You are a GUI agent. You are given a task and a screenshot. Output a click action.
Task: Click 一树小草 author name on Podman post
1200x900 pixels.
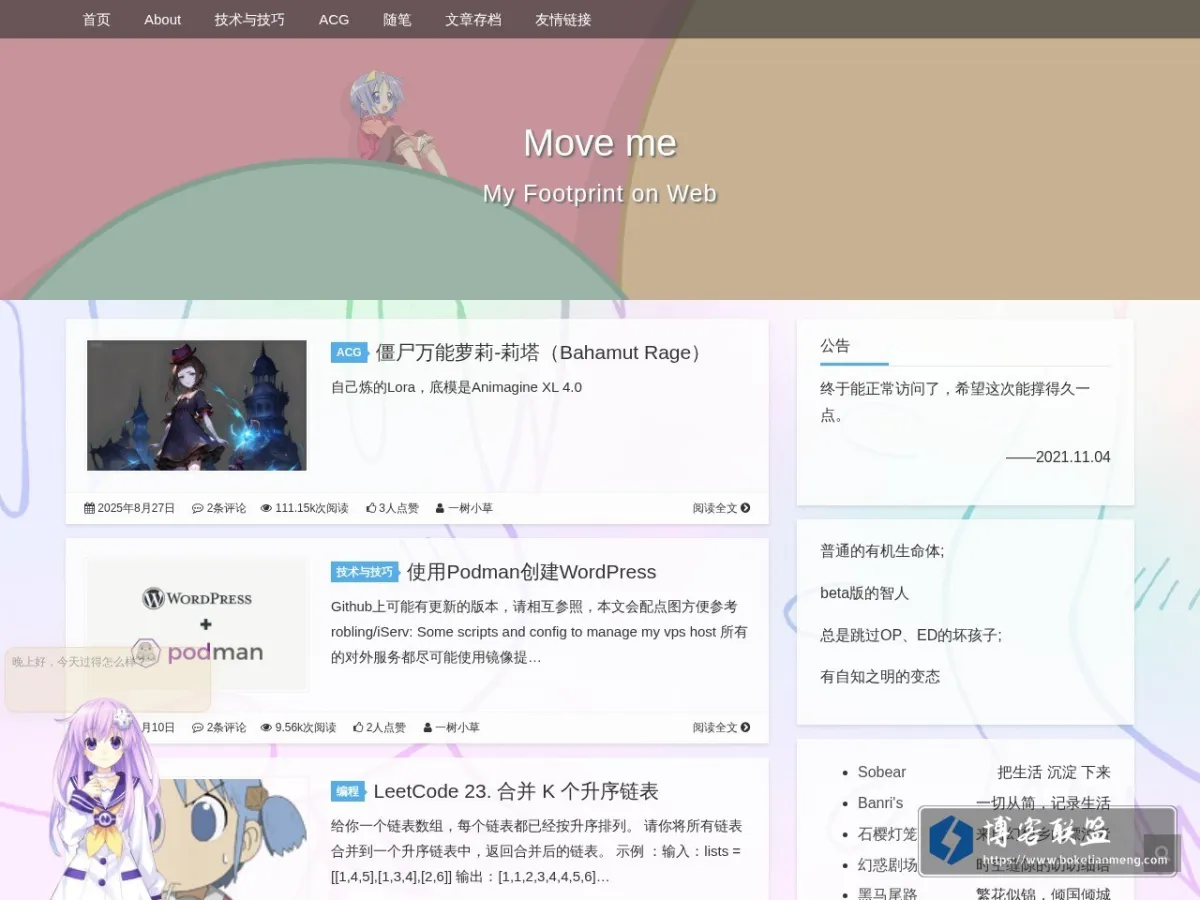(x=457, y=727)
